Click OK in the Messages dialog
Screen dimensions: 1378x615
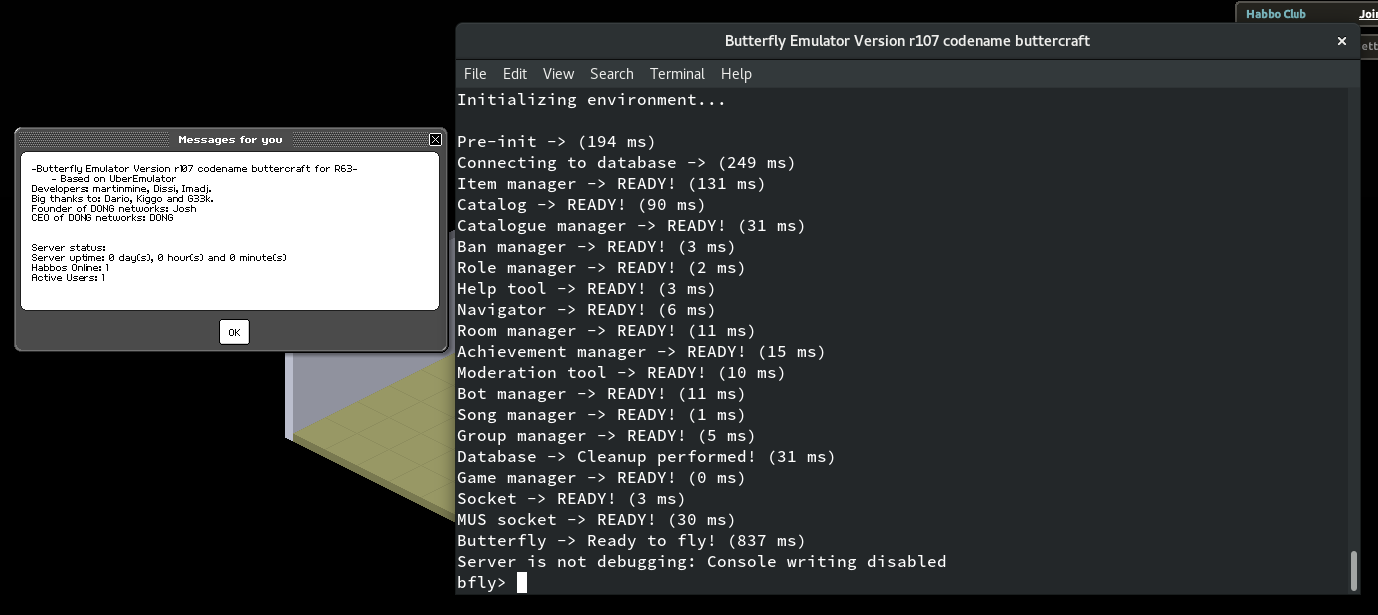tap(234, 332)
